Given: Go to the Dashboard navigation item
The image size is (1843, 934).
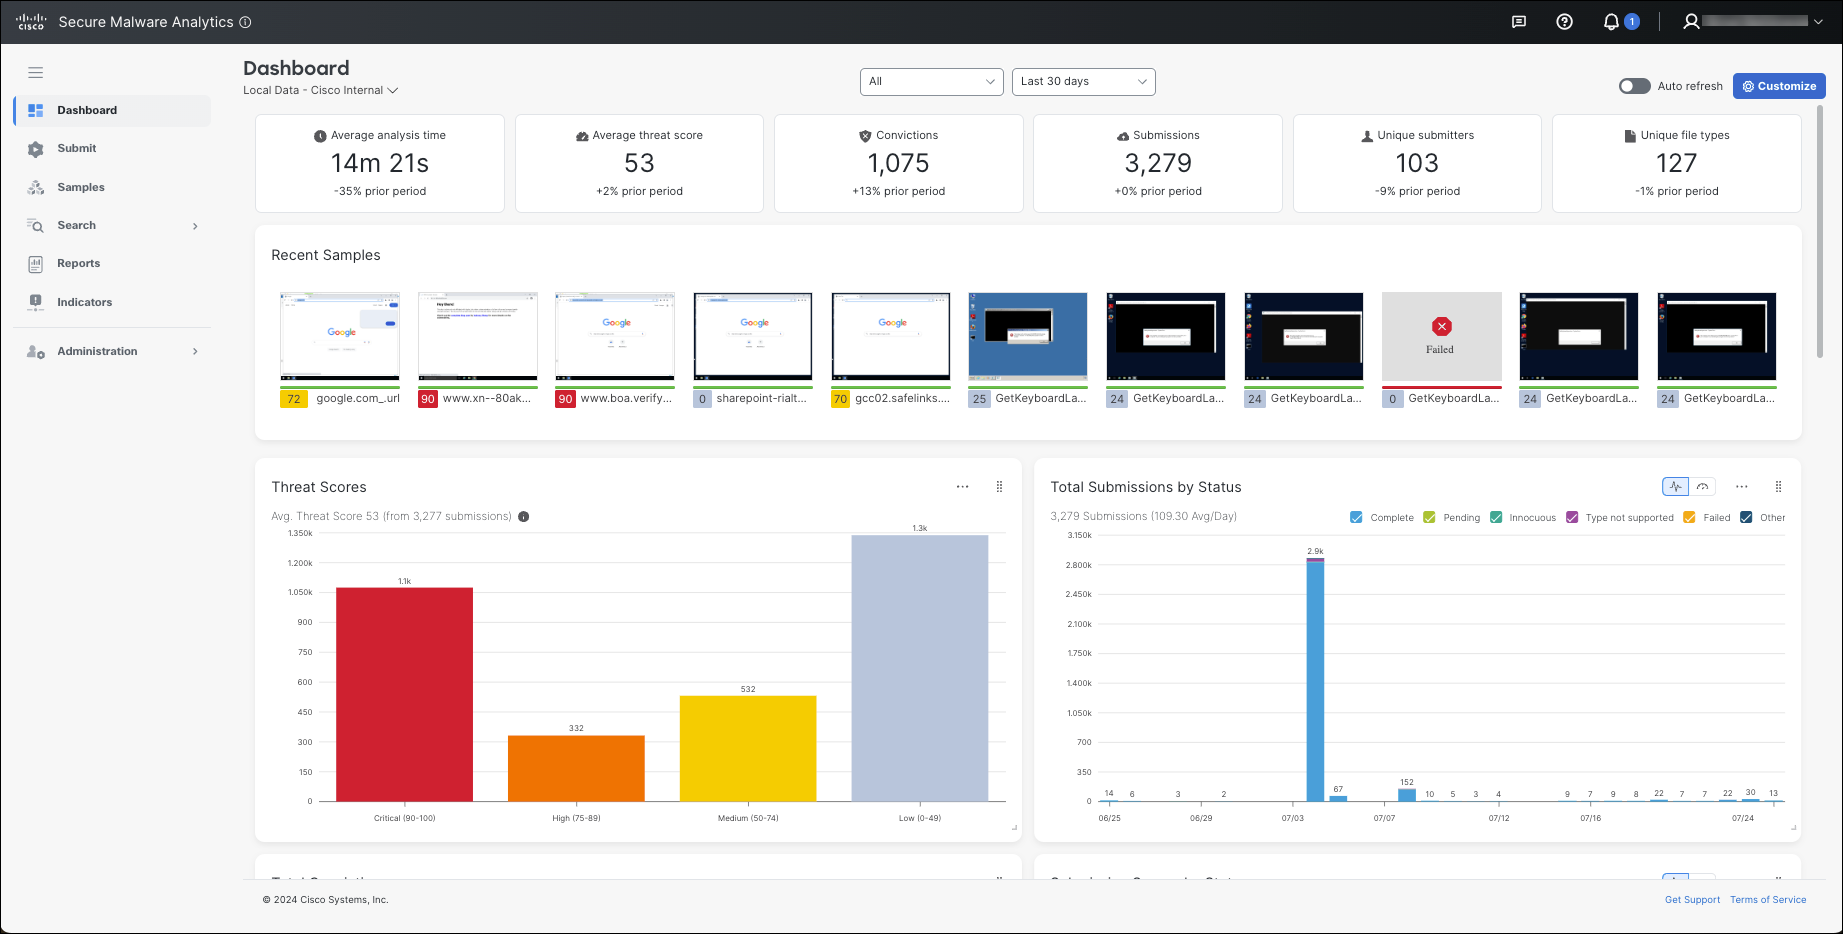Looking at the screenshot, I should 87,110.
